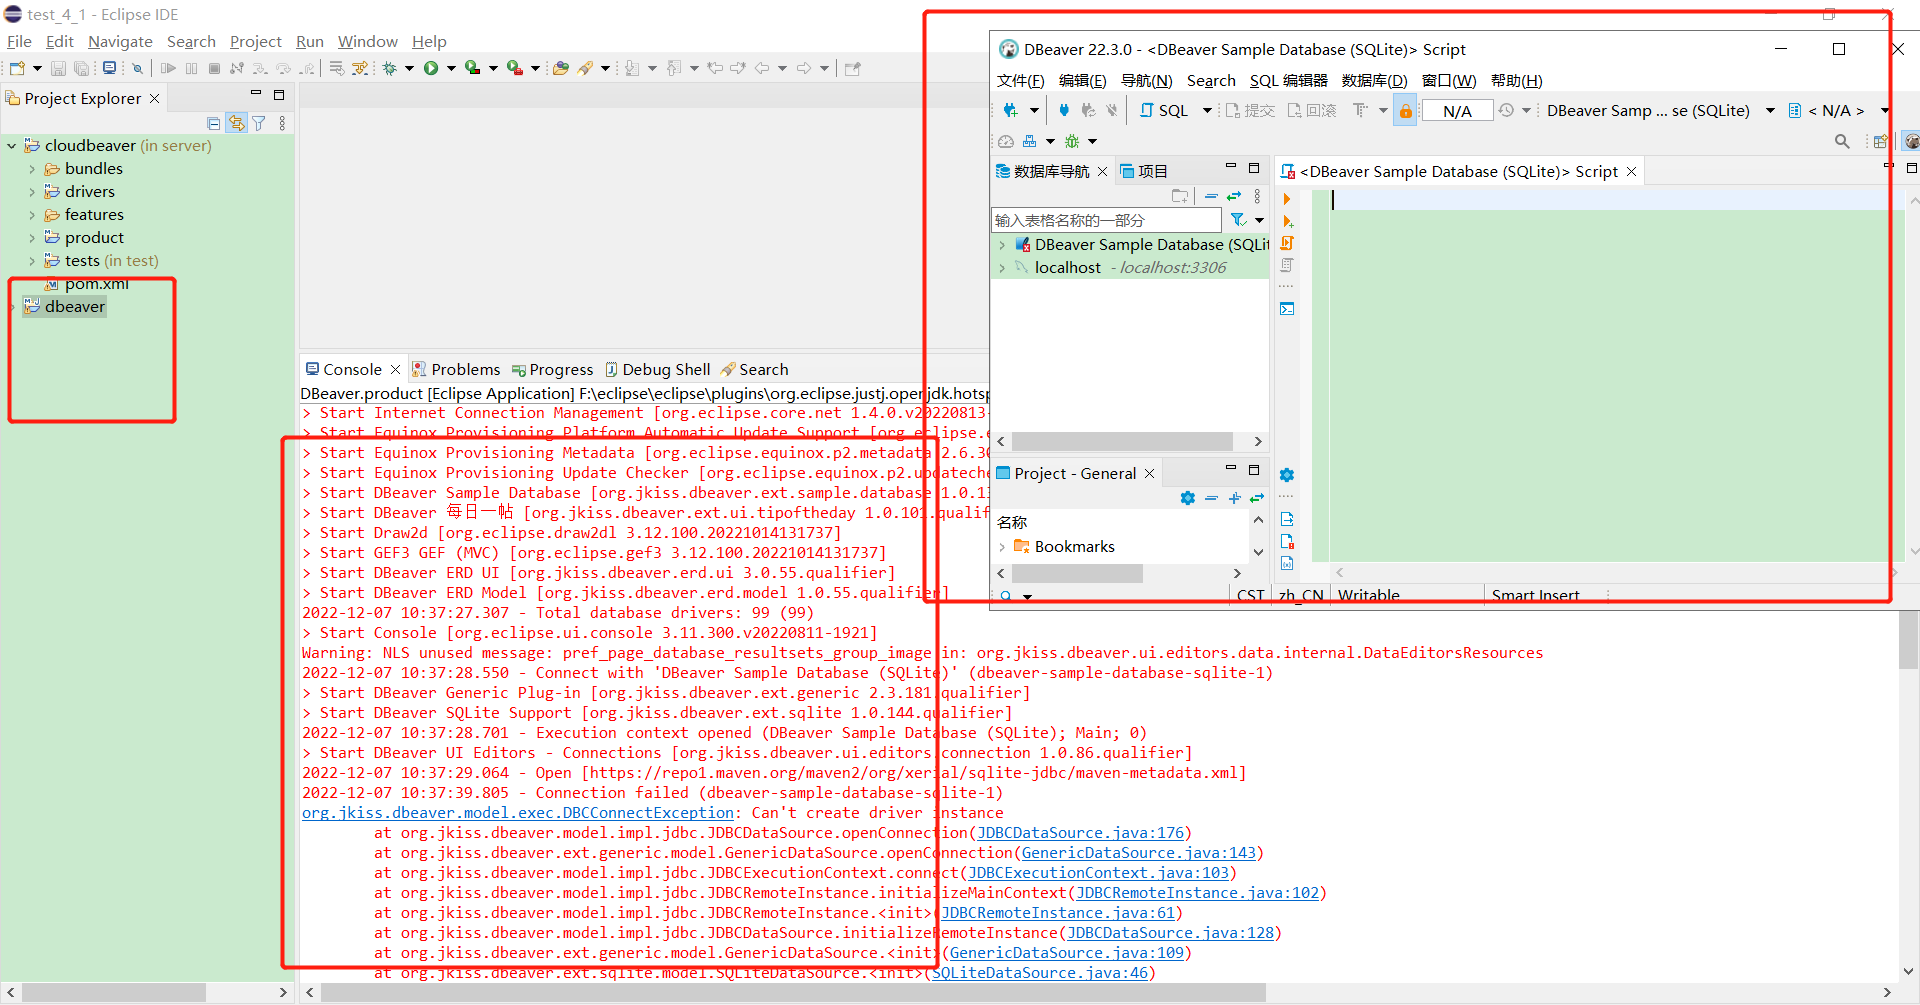The width and height of the screenshot is (1920, 1005).
Task: Toggle the auto-commit lock icon
Action: [1404, 110]
